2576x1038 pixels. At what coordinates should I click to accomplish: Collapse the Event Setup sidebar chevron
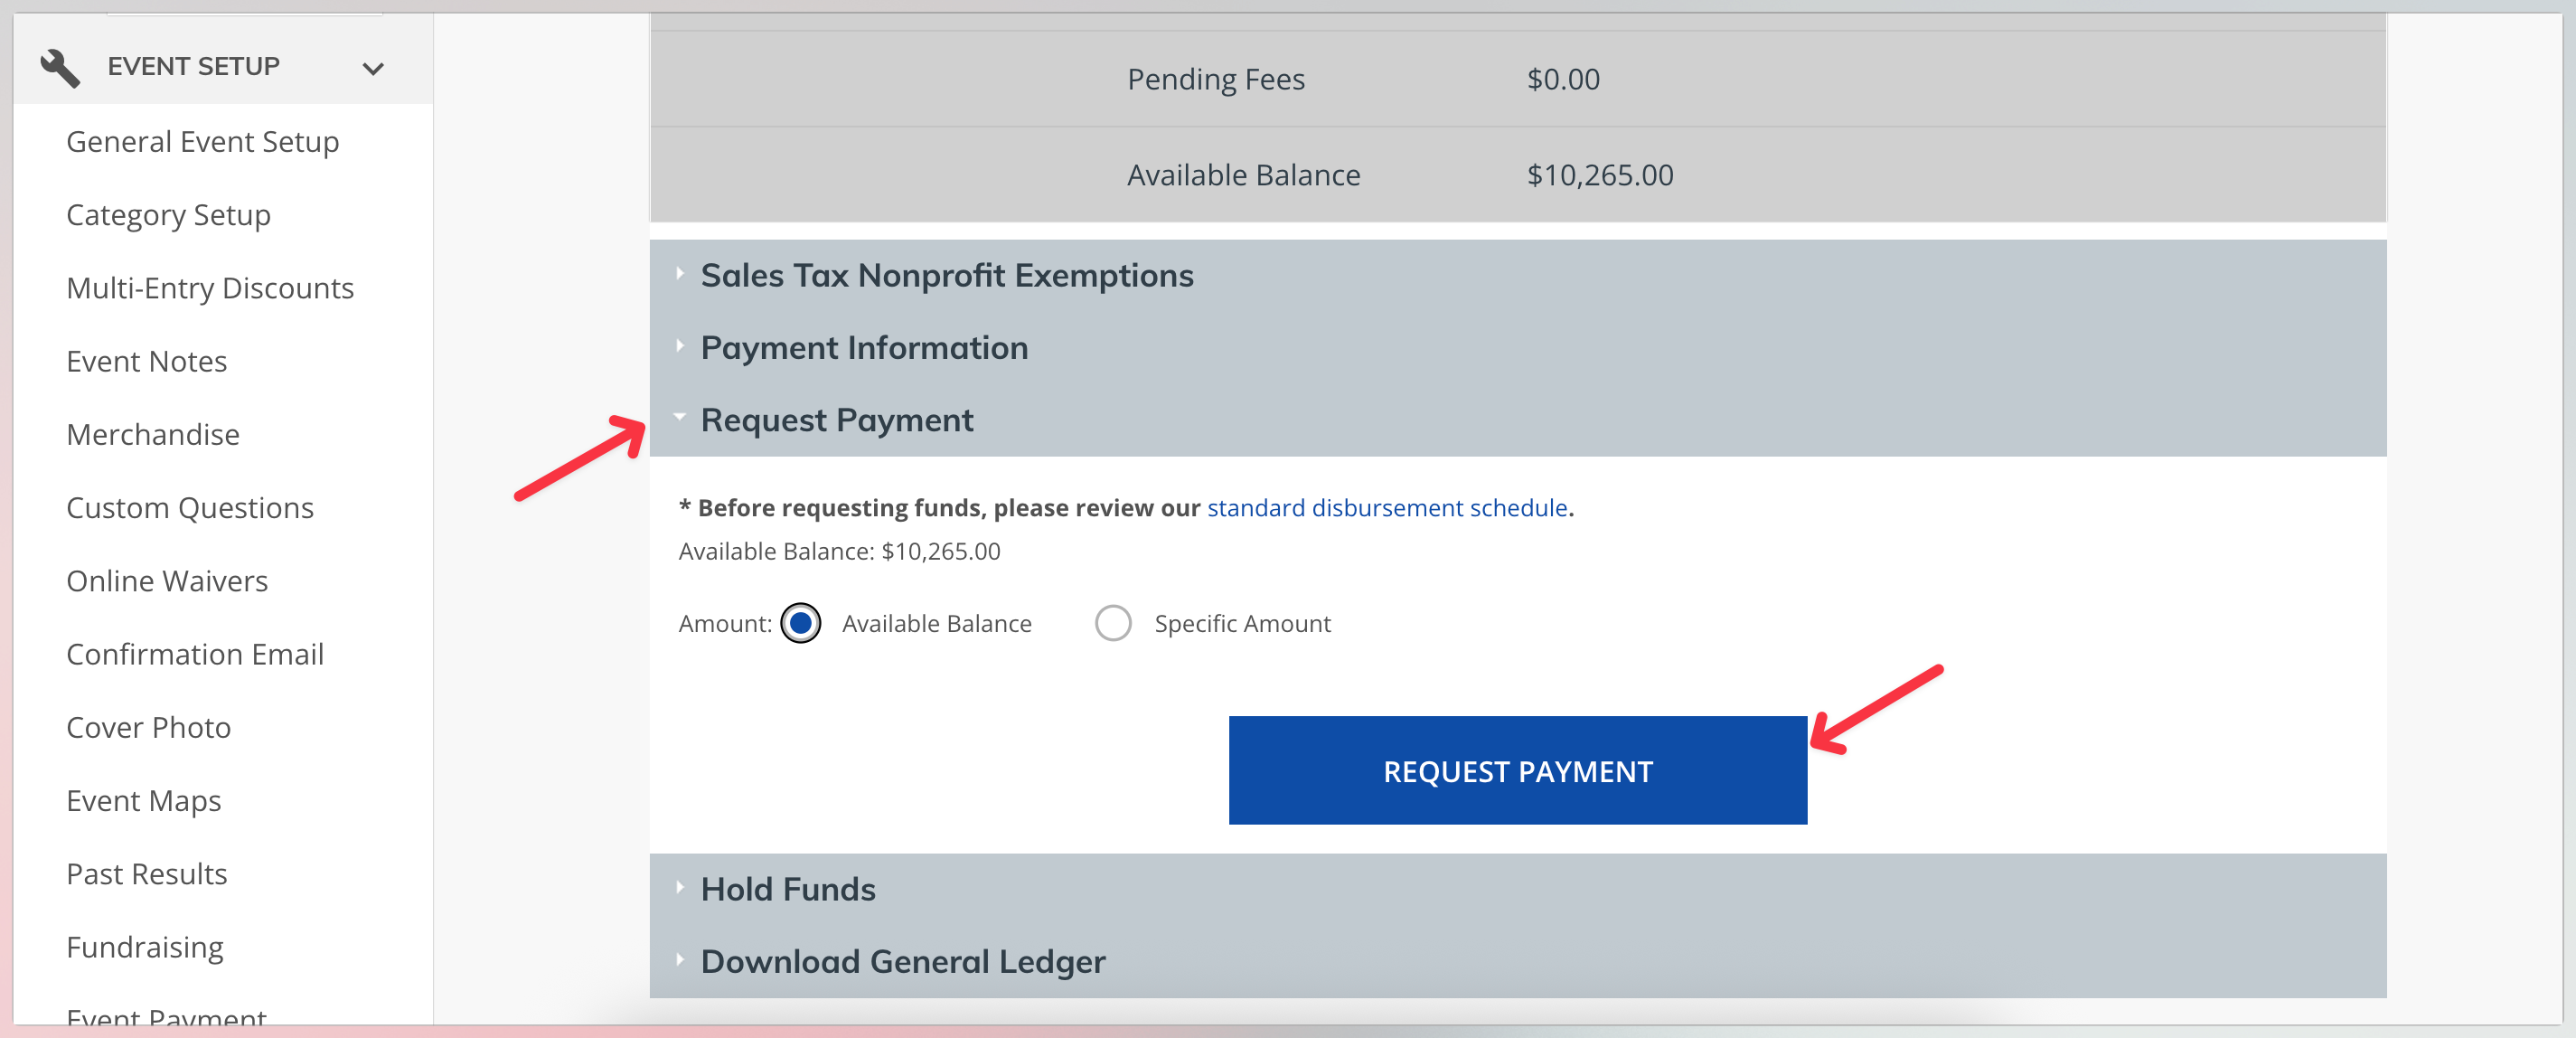tap(373, 68)
